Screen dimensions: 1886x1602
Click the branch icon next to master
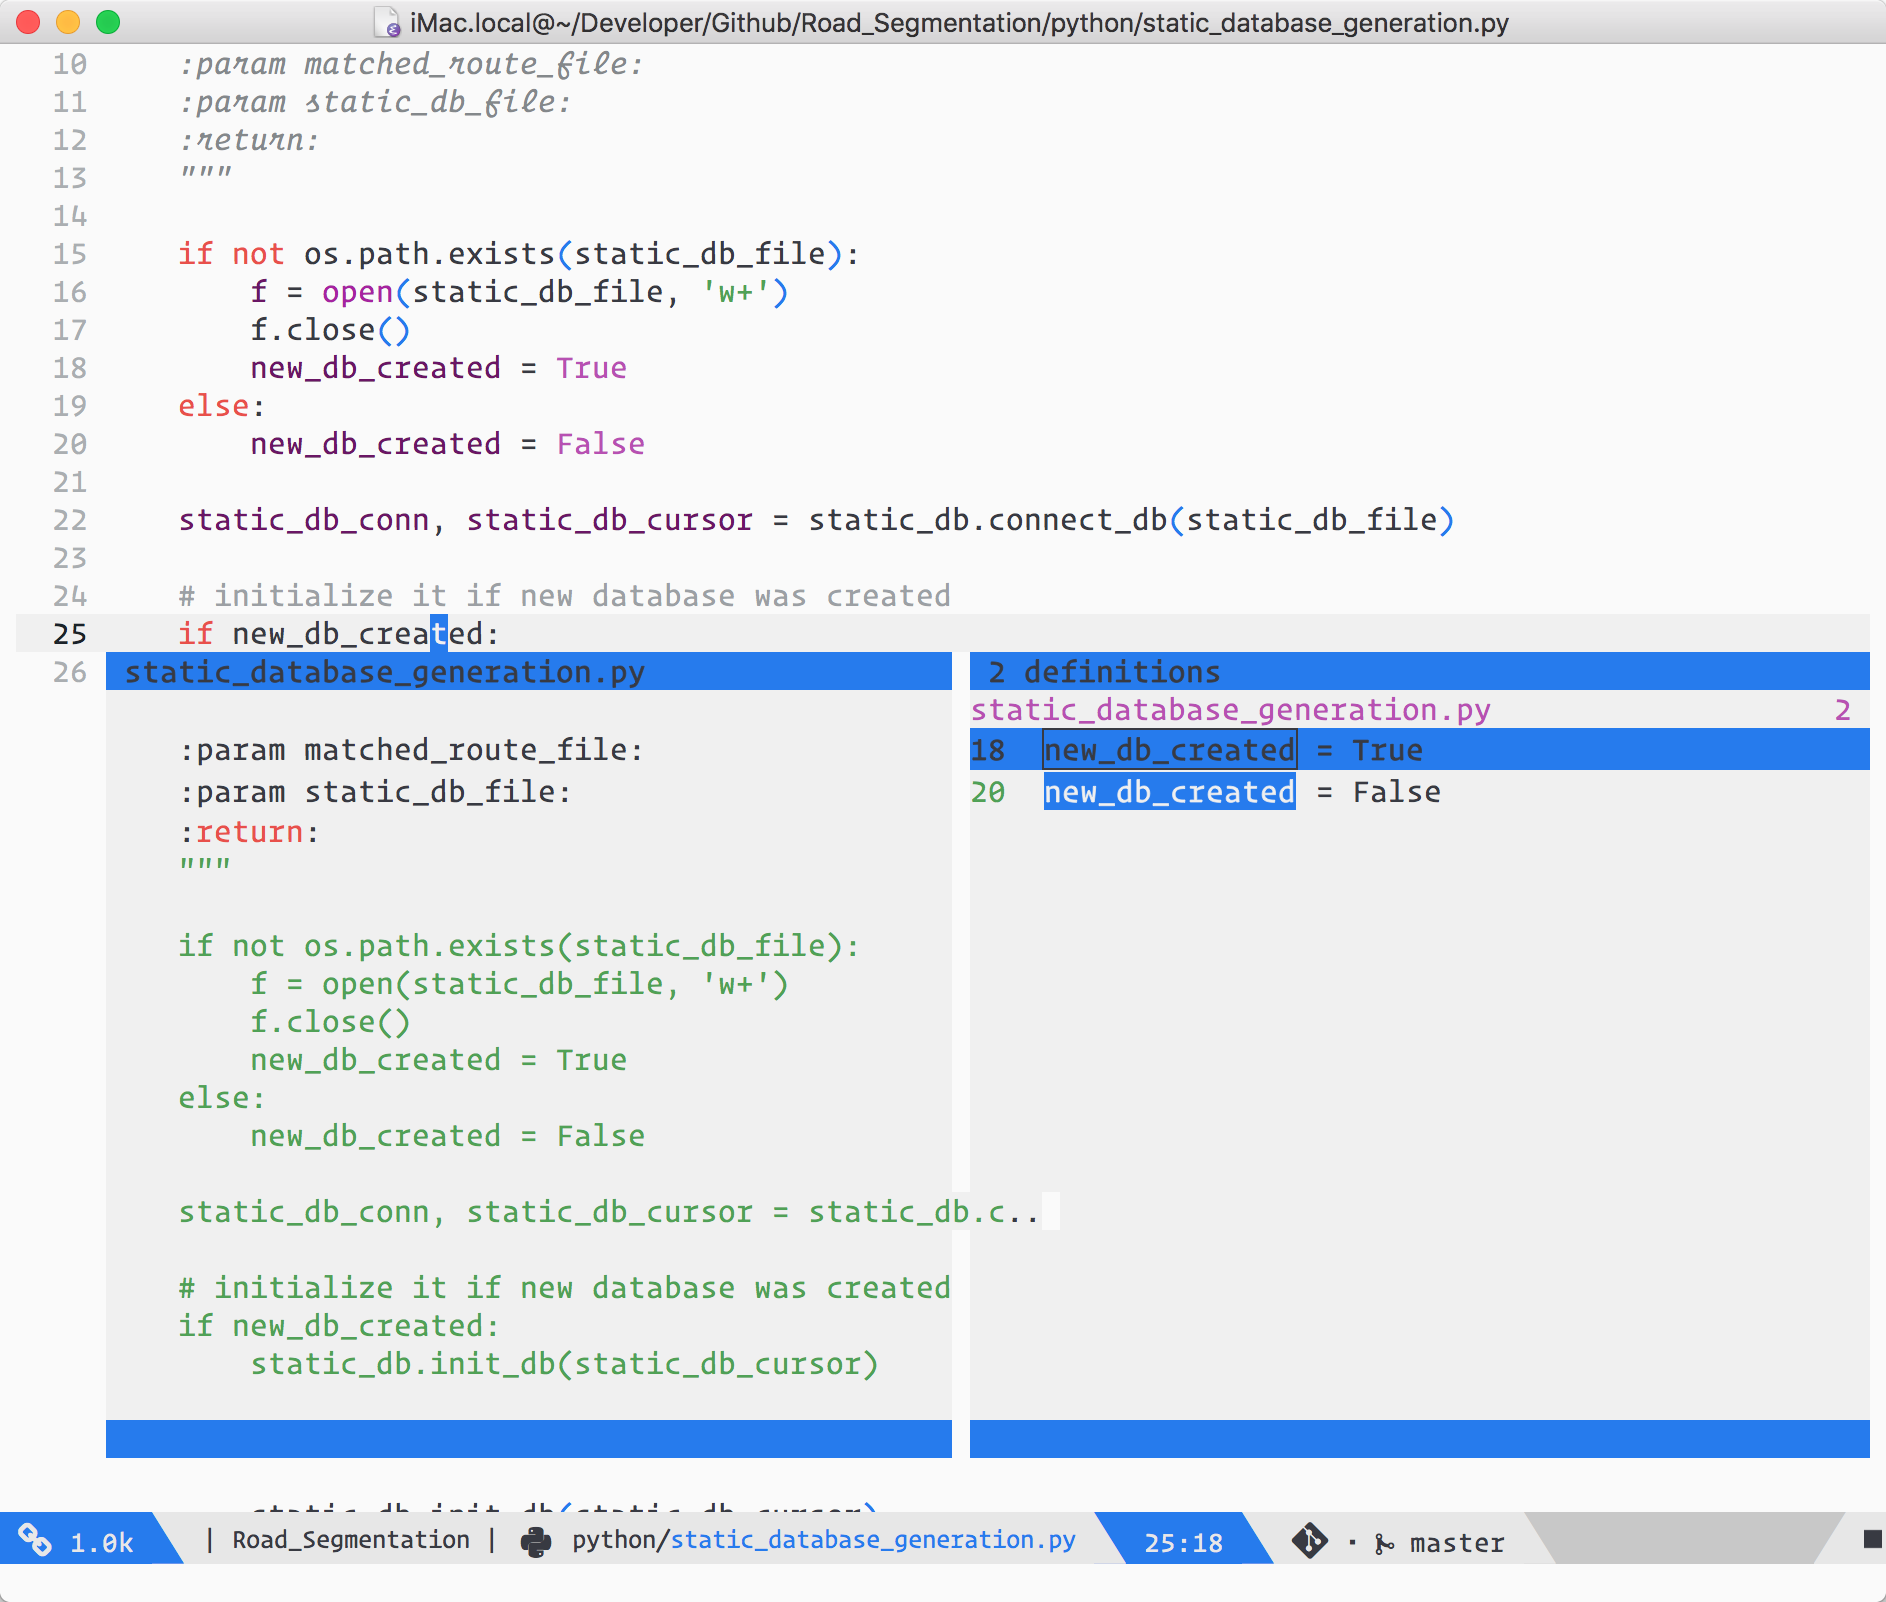click(x=1383, y=1543)
